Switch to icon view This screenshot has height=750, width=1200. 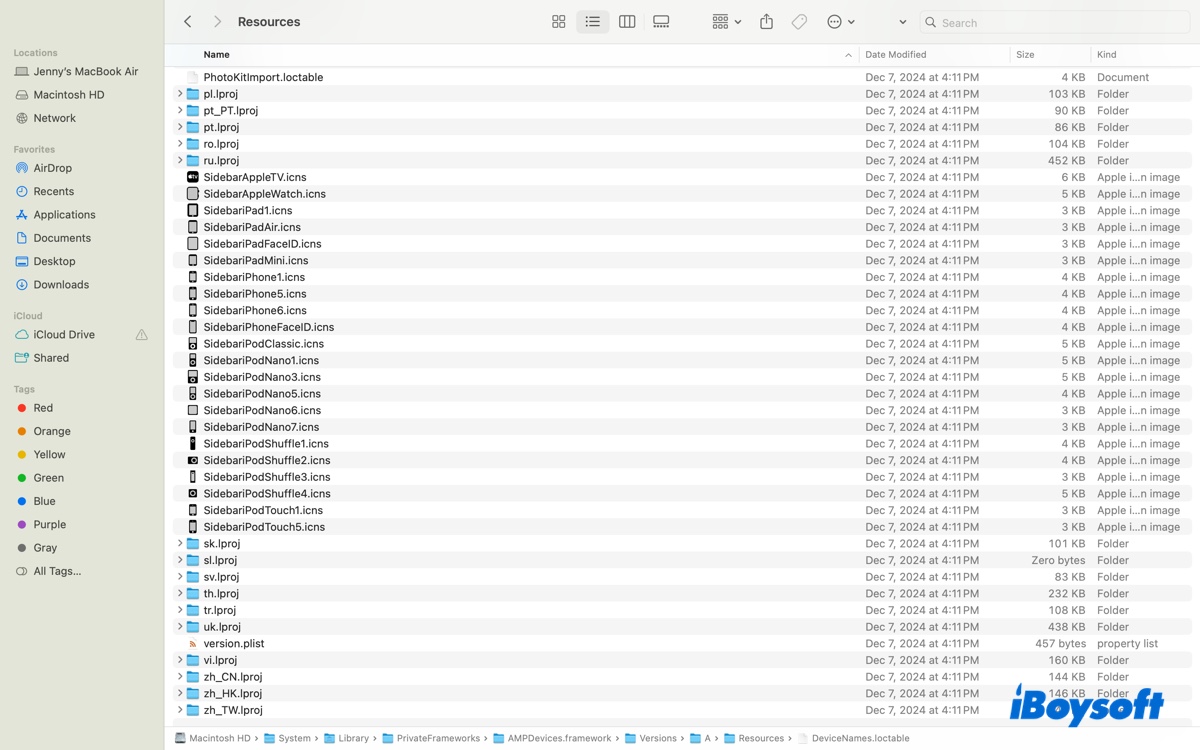pyautogui.click(x=559, y=22)
